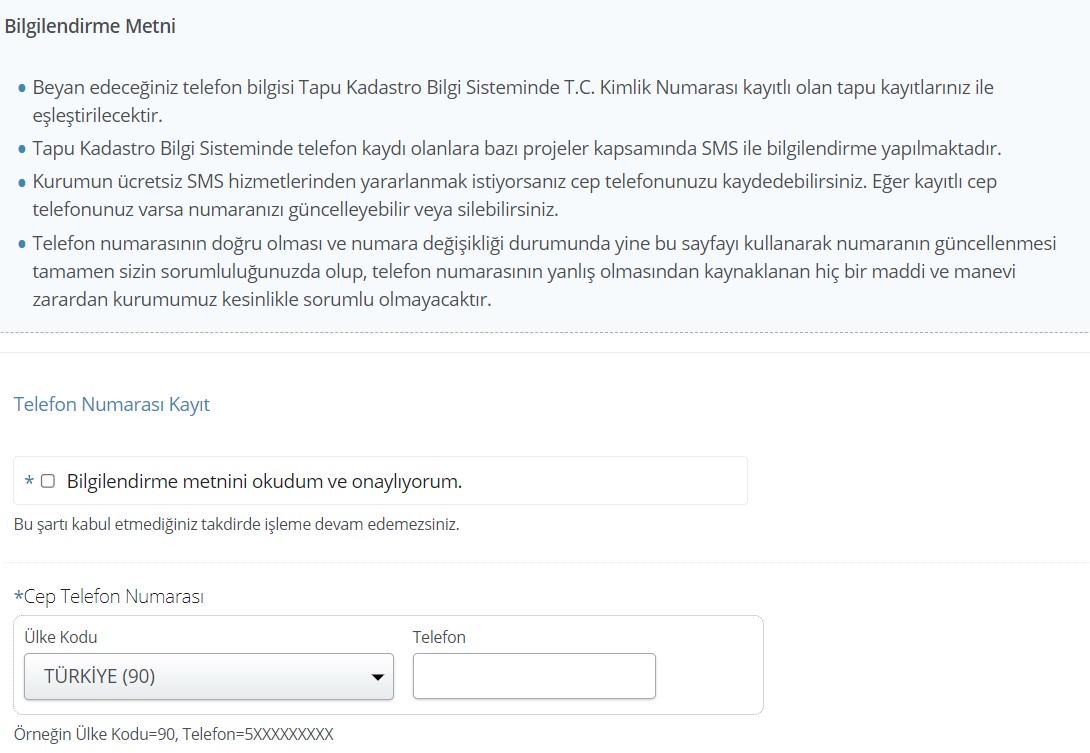Click the bullet text about SMS ile bilgilendirme
The width and height of the screenshot is (1090, 753).
516,149
